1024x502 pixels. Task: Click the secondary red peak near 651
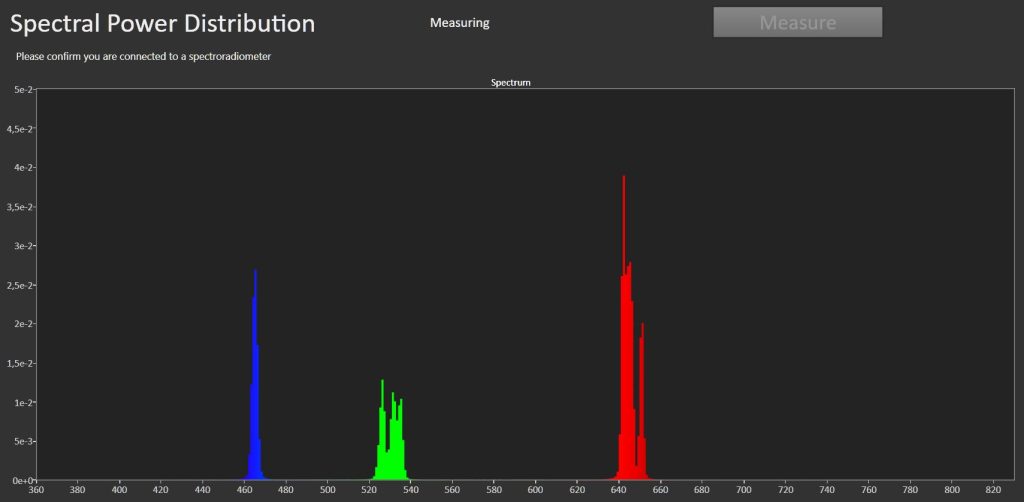643,401
